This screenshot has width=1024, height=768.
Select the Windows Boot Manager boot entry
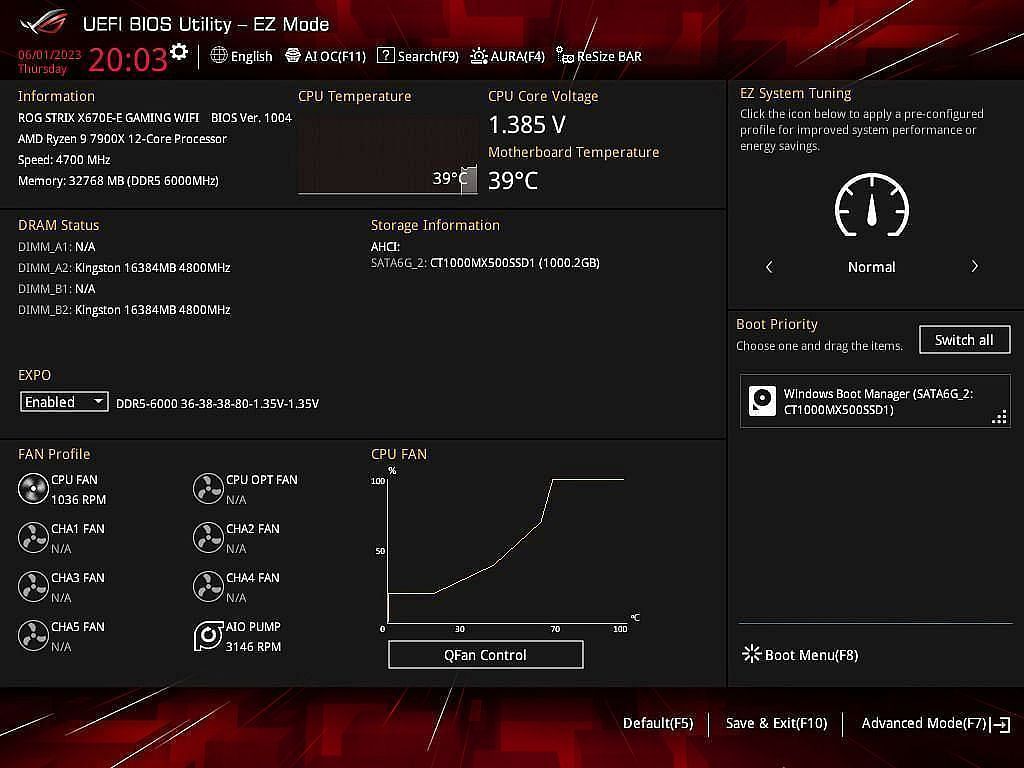[875, 401]
